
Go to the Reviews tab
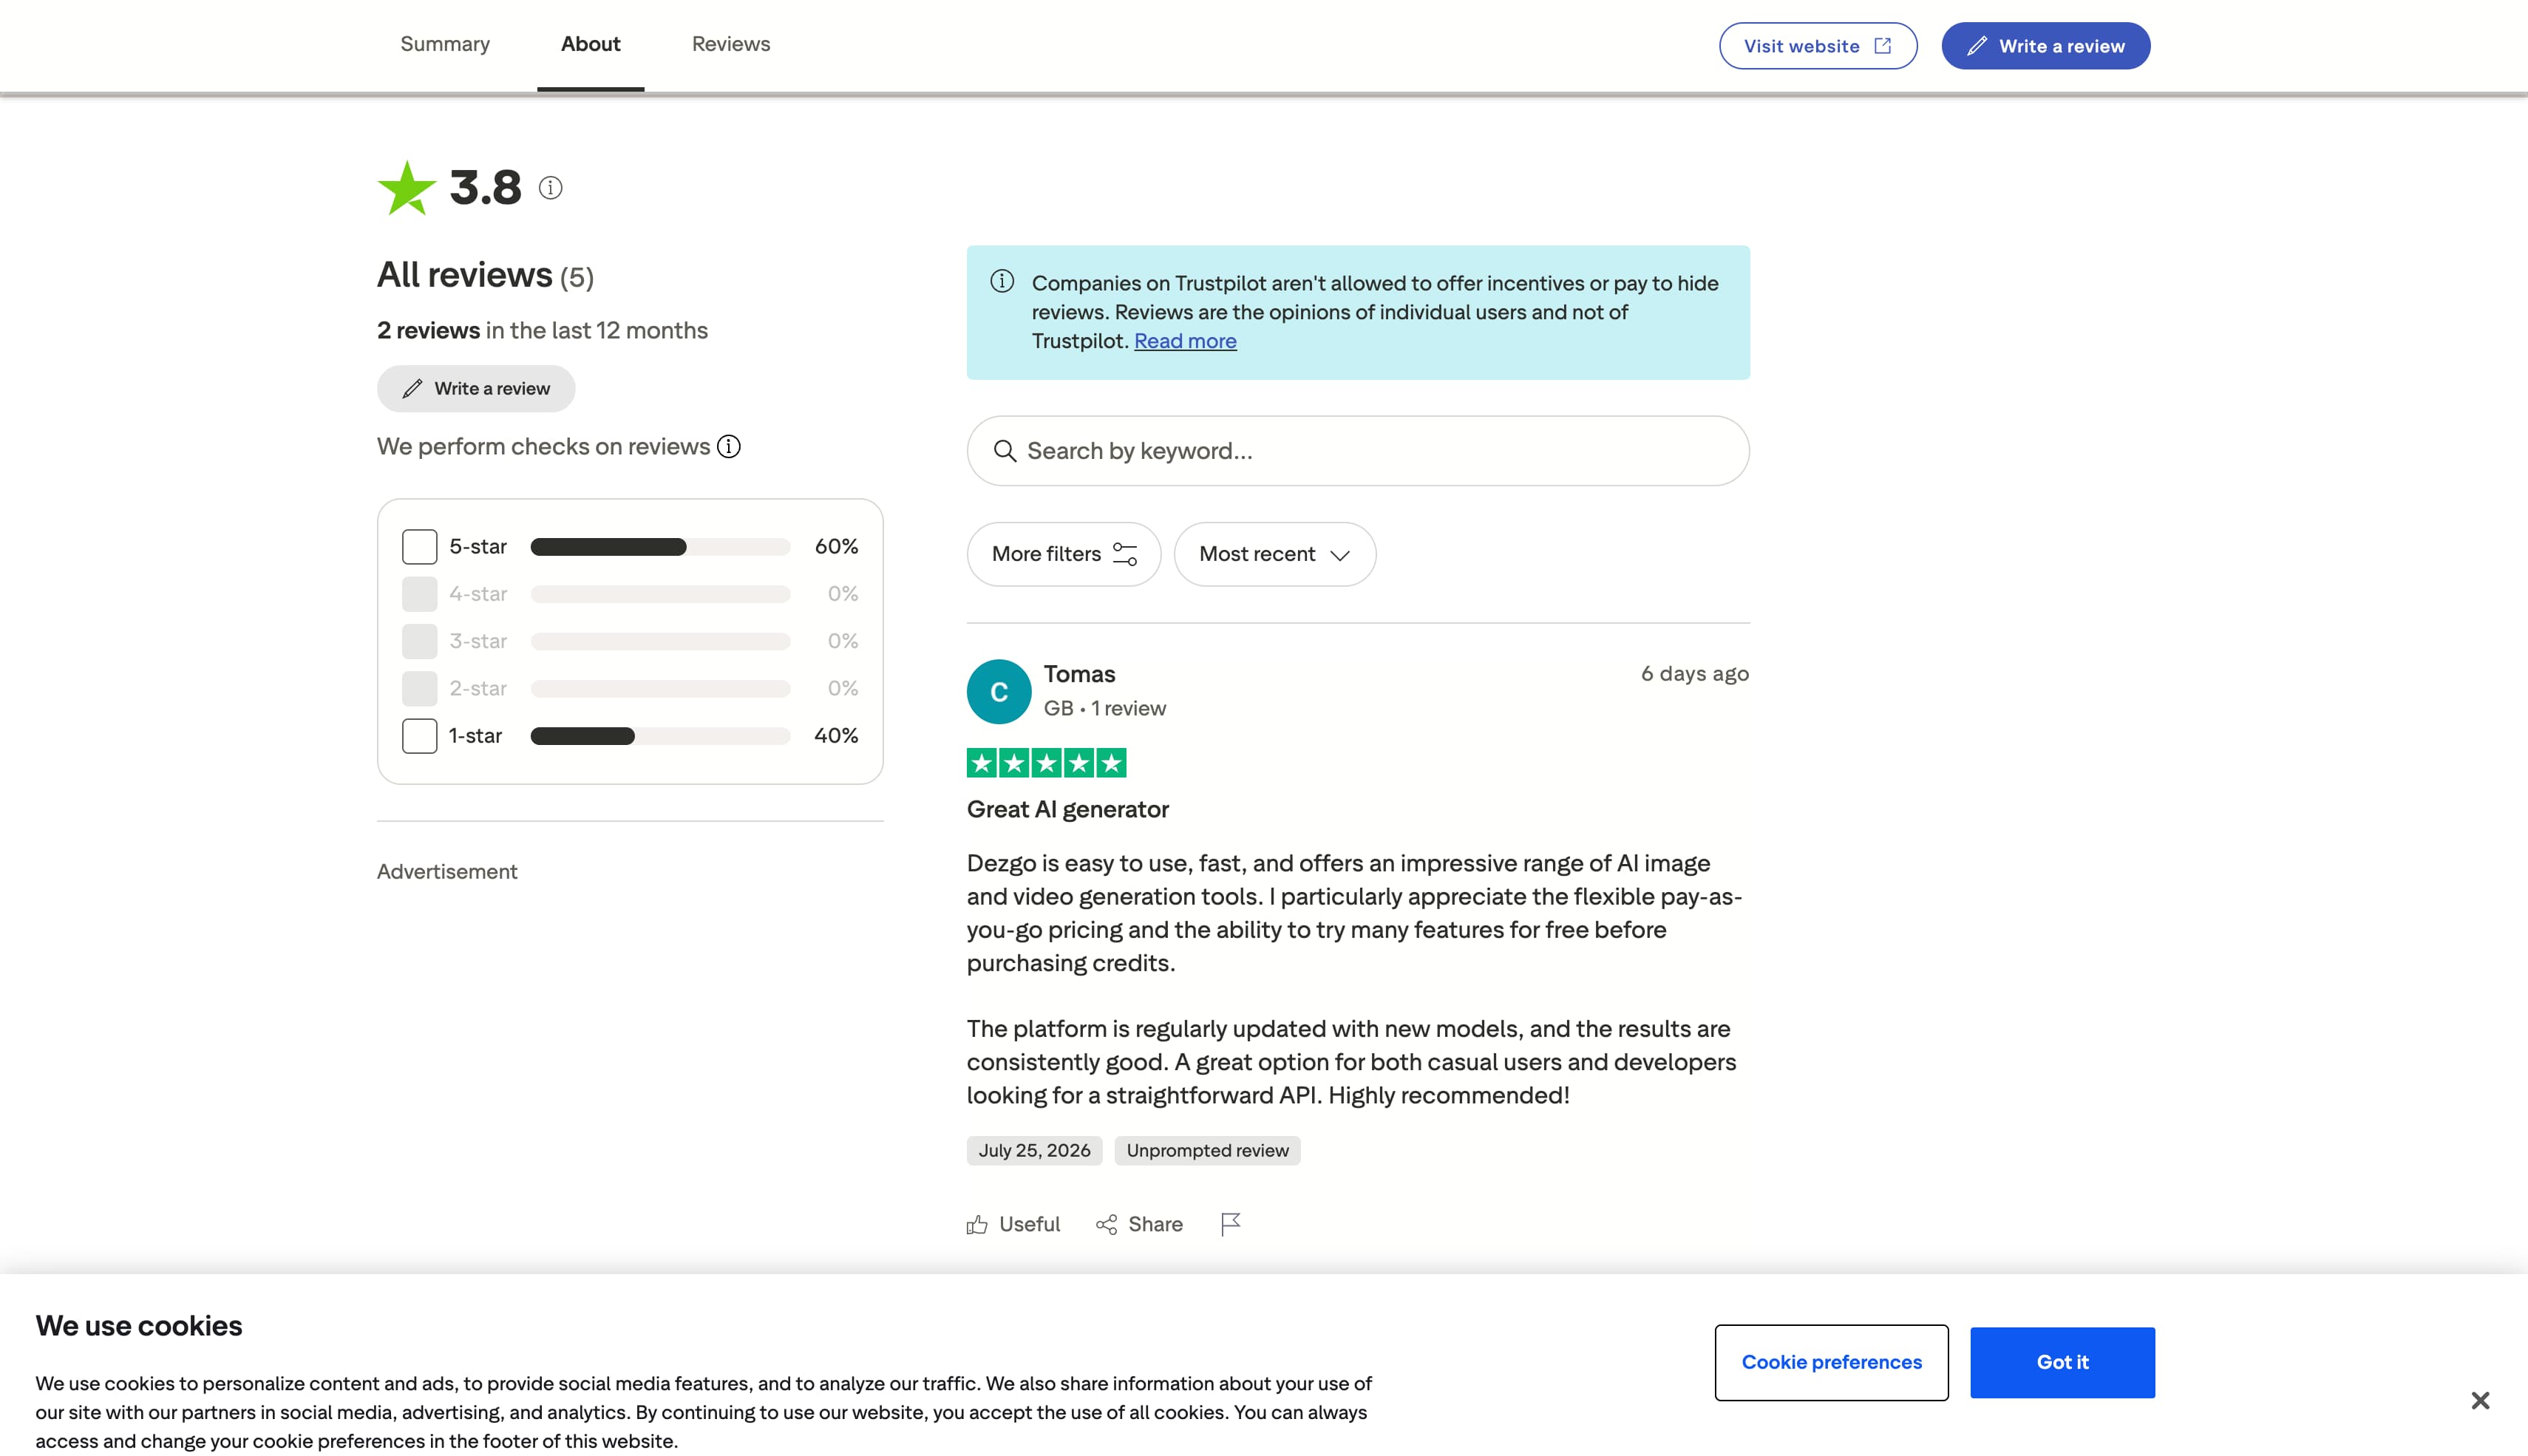click(x=731, y=44)
